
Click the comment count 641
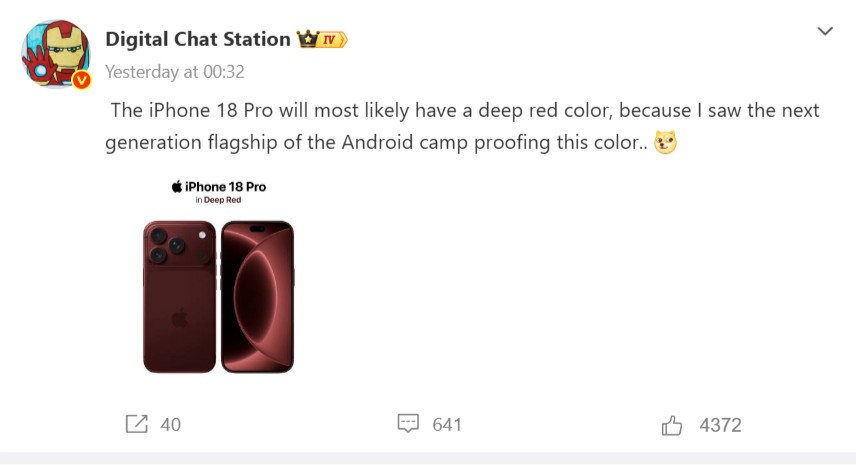coord(447,425)
